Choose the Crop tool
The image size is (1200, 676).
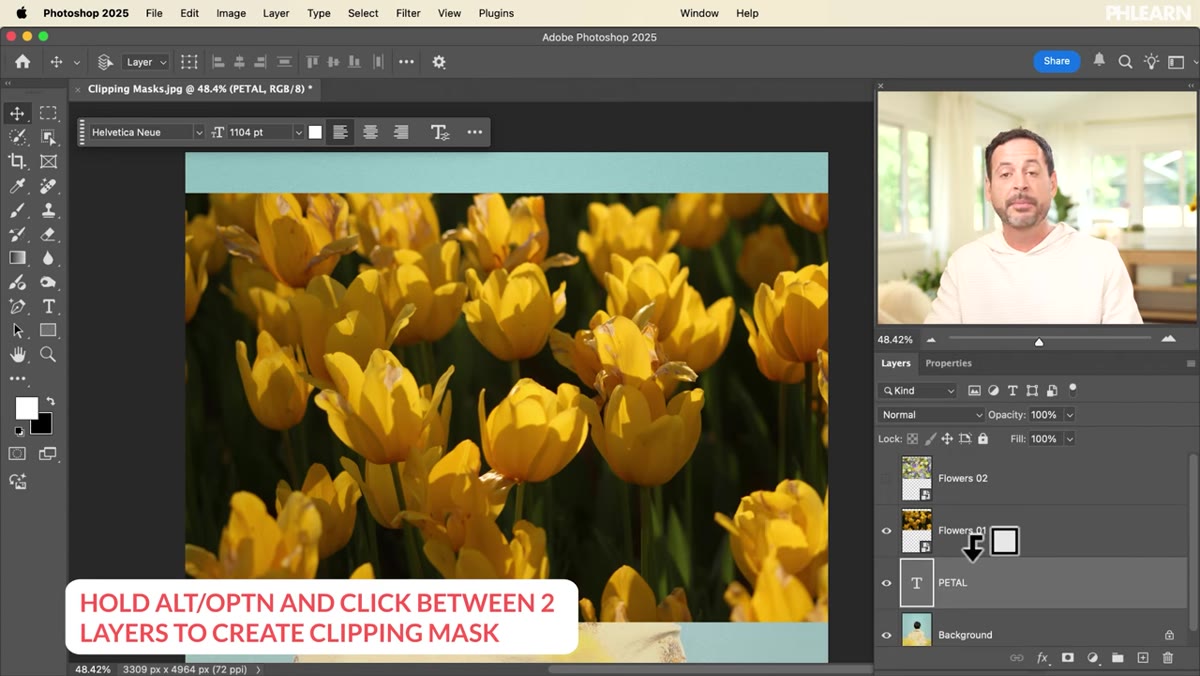click(17, 161)
